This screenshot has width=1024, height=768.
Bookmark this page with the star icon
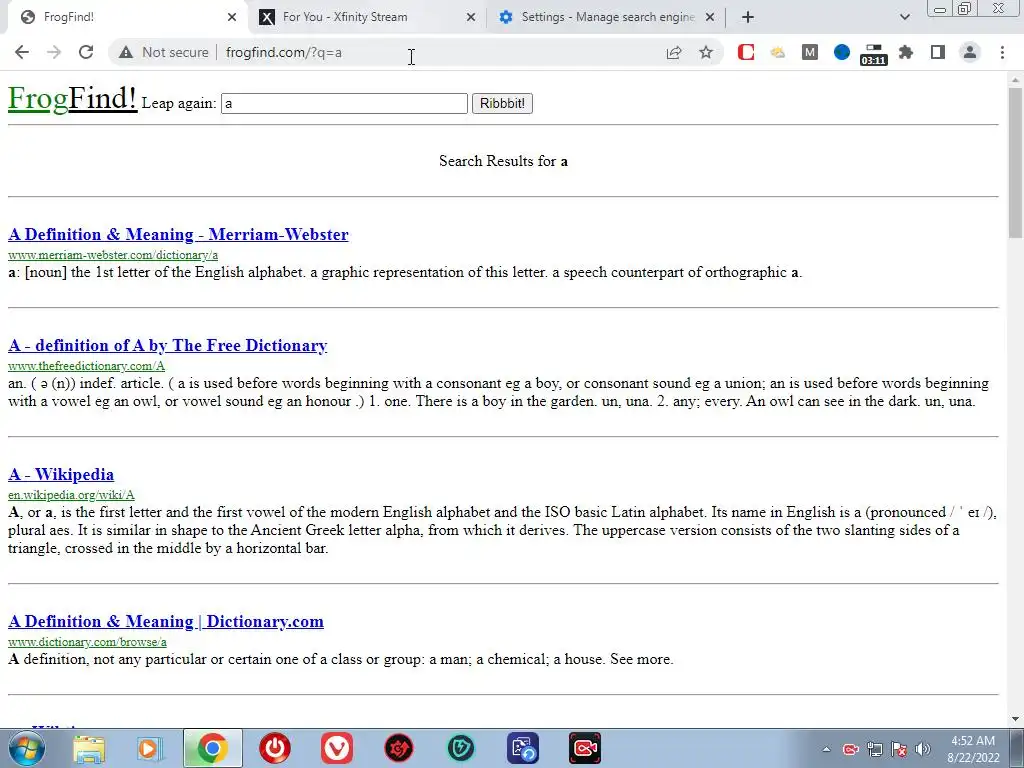point(706,52)
